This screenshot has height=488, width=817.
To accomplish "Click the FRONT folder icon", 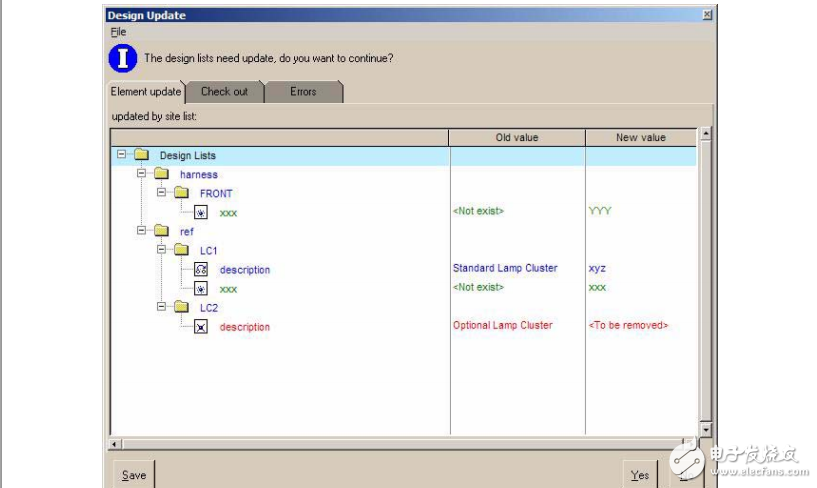I will click(x=180, y=194).
